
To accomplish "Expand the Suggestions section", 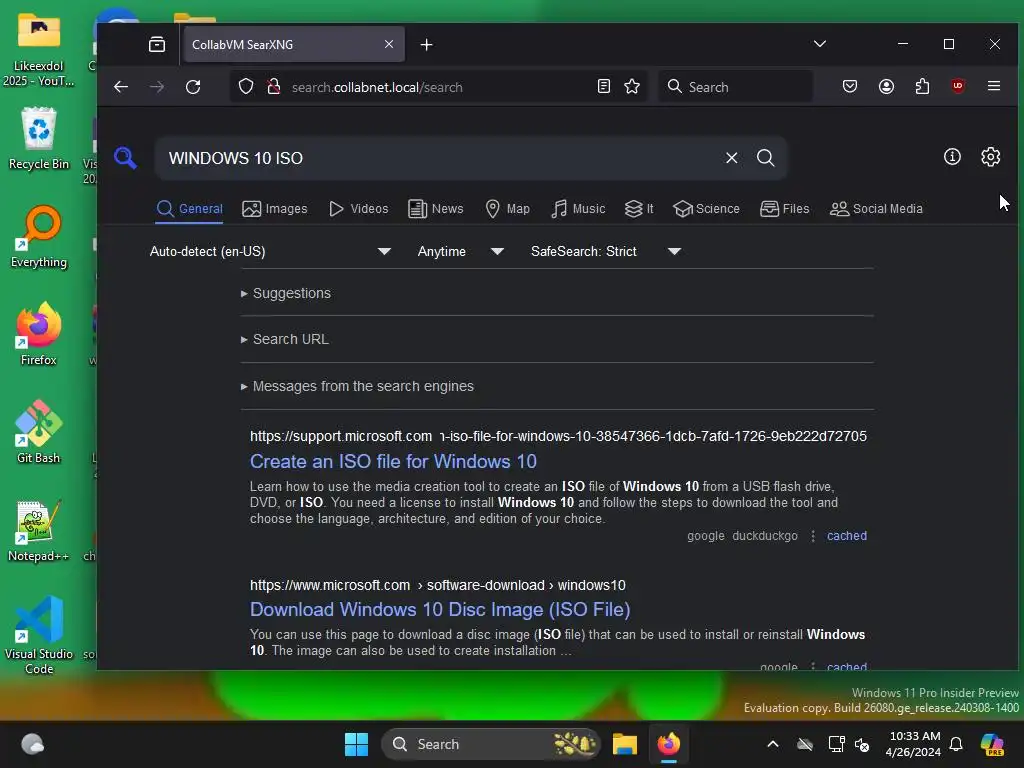I will [x=285, y=293].
